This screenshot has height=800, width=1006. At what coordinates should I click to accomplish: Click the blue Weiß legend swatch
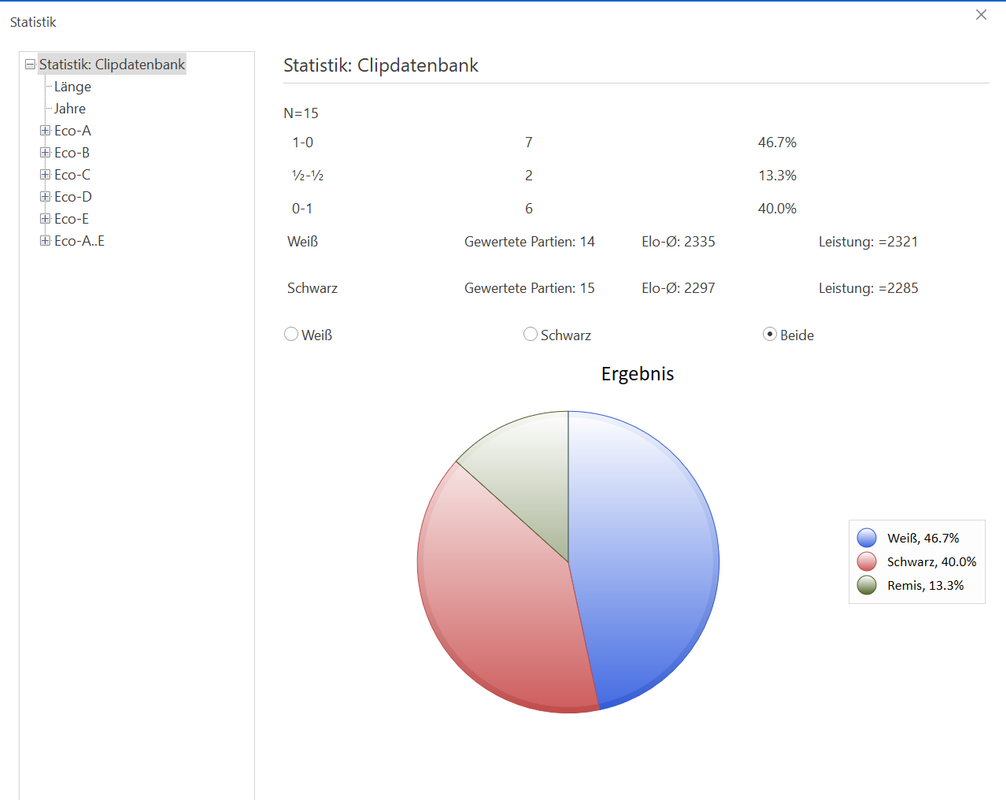pyautogui.click(x=867, y=538)
